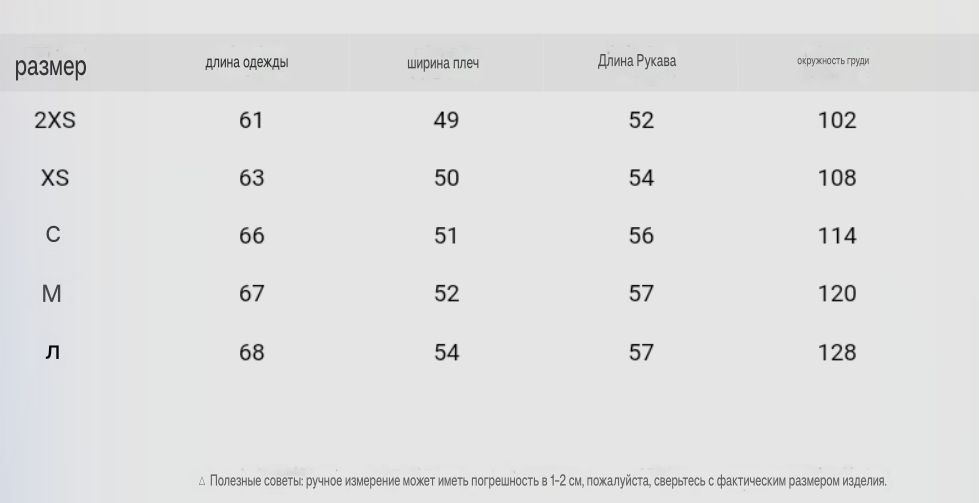The width and height of the screenshot is (979, 503).
Task: Select shoulder width value 49 for 2XS
Action: 446,120
